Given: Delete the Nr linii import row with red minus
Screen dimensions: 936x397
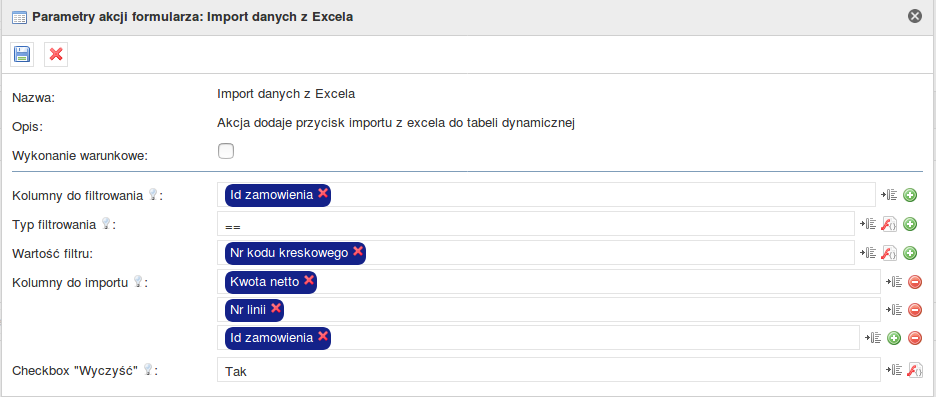Looking at the screenshot, I should (915, 310).
